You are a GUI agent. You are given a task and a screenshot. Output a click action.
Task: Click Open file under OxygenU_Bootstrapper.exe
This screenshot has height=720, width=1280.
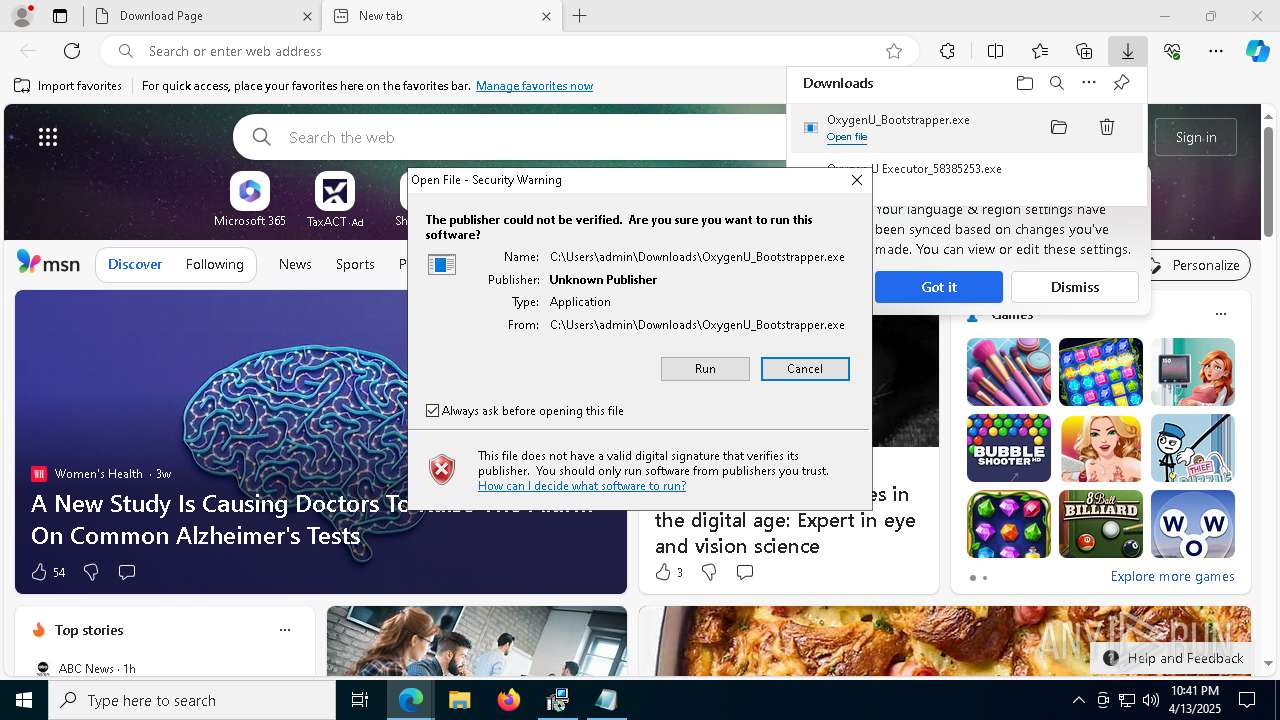[847, 137]
